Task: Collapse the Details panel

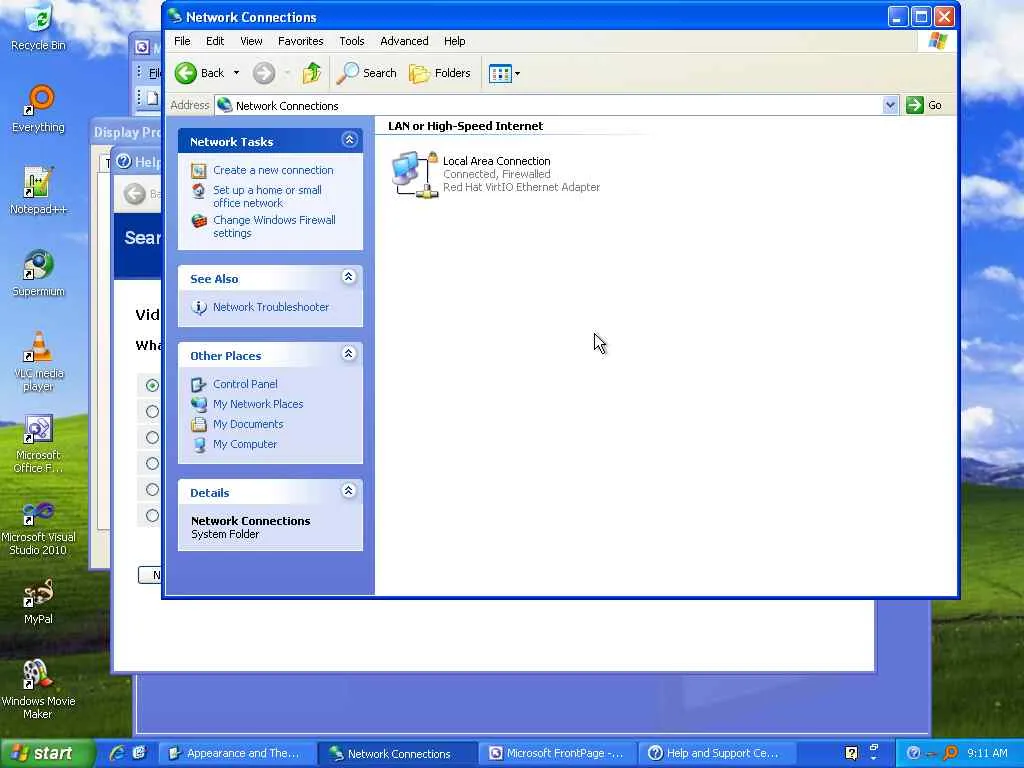Action: pos(349,491)
